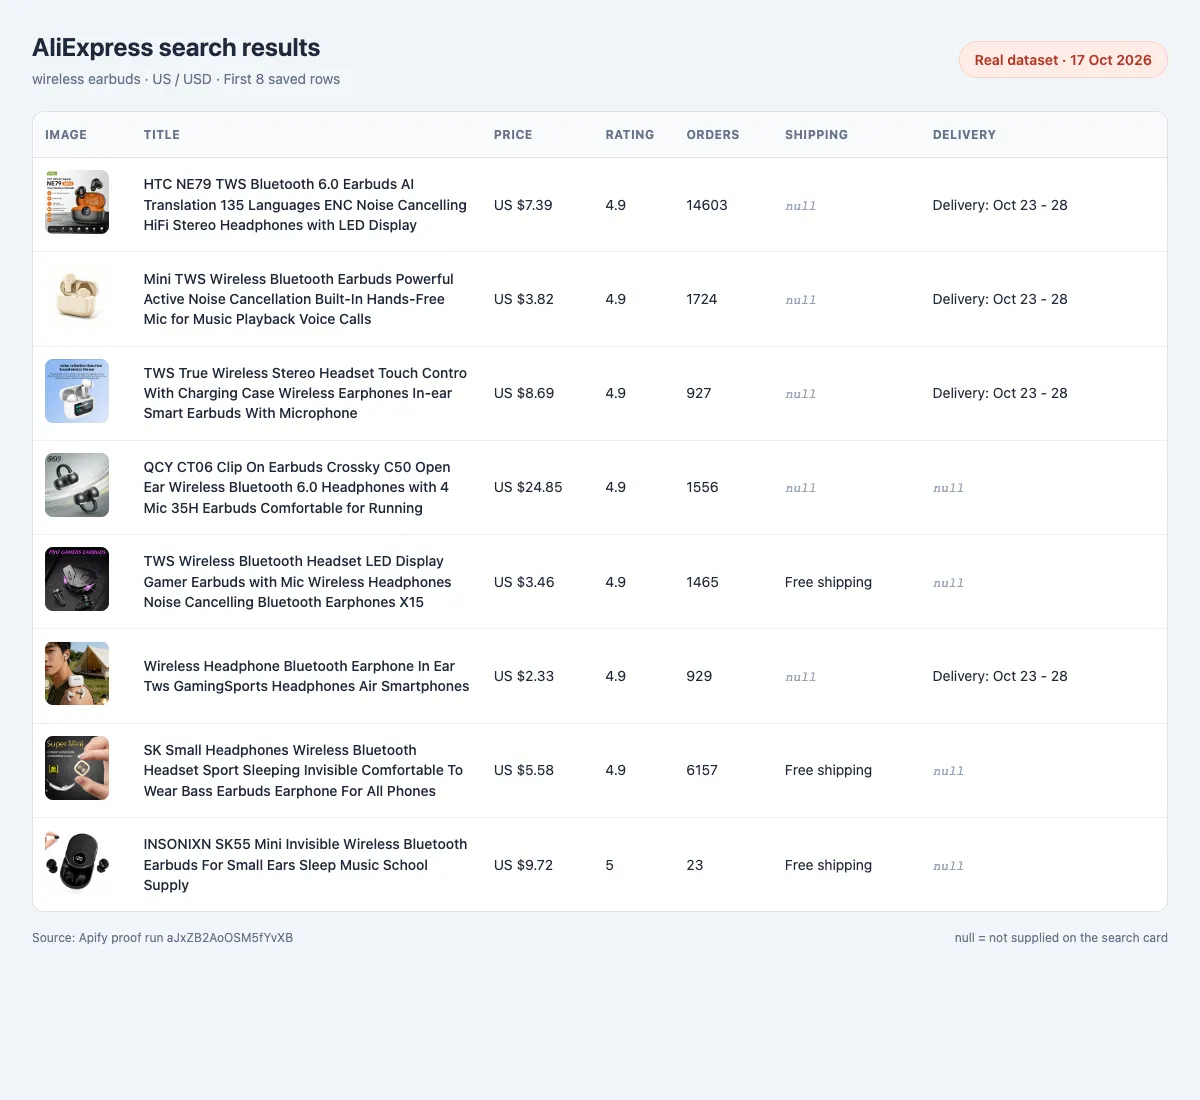Select the HTC NE79 TWS Bluetooth 6.0 title
The image size is (1200, 1100).
click(305, 205)
